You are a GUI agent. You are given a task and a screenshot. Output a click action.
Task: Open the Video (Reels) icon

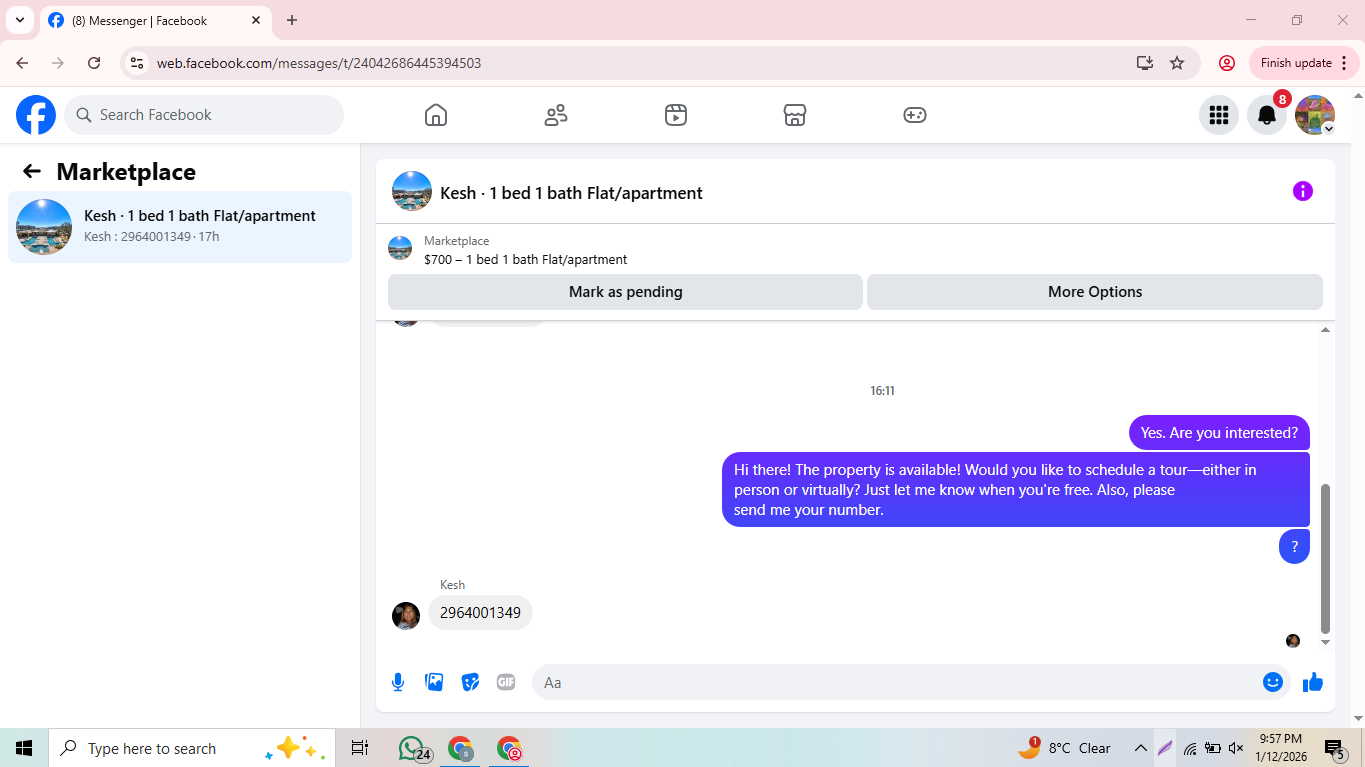coord(676,115)
